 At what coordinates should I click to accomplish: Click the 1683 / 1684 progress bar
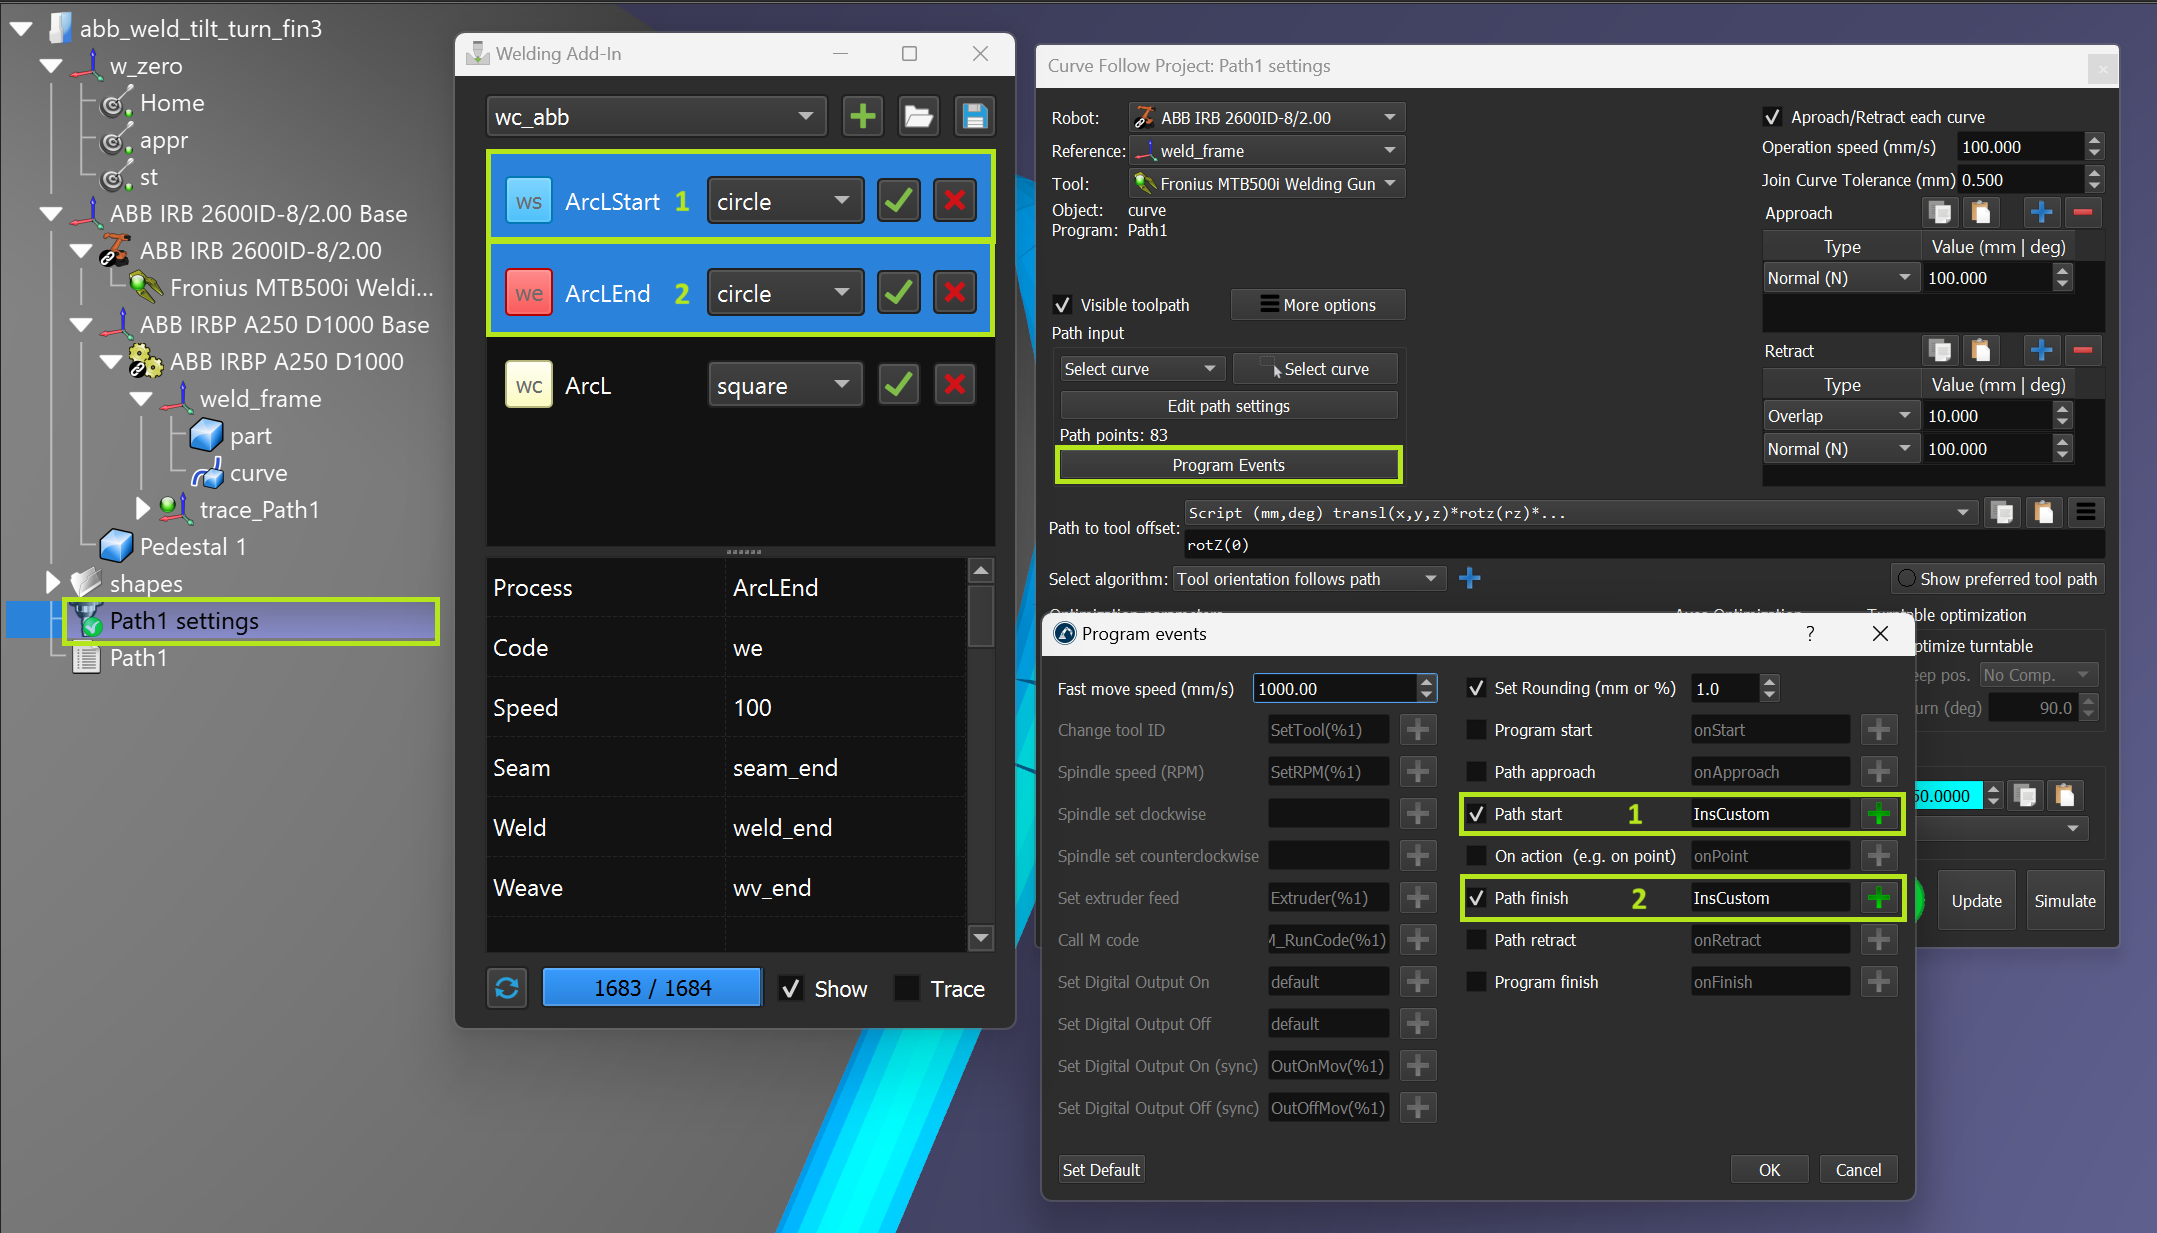click(652, 988)
